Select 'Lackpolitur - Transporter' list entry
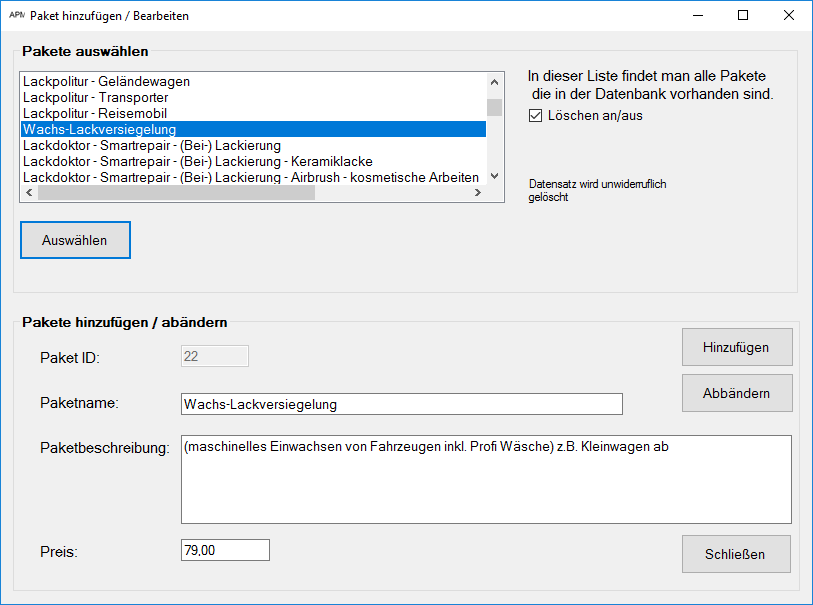This screenshot has height=605, width=813. point(96,97)
